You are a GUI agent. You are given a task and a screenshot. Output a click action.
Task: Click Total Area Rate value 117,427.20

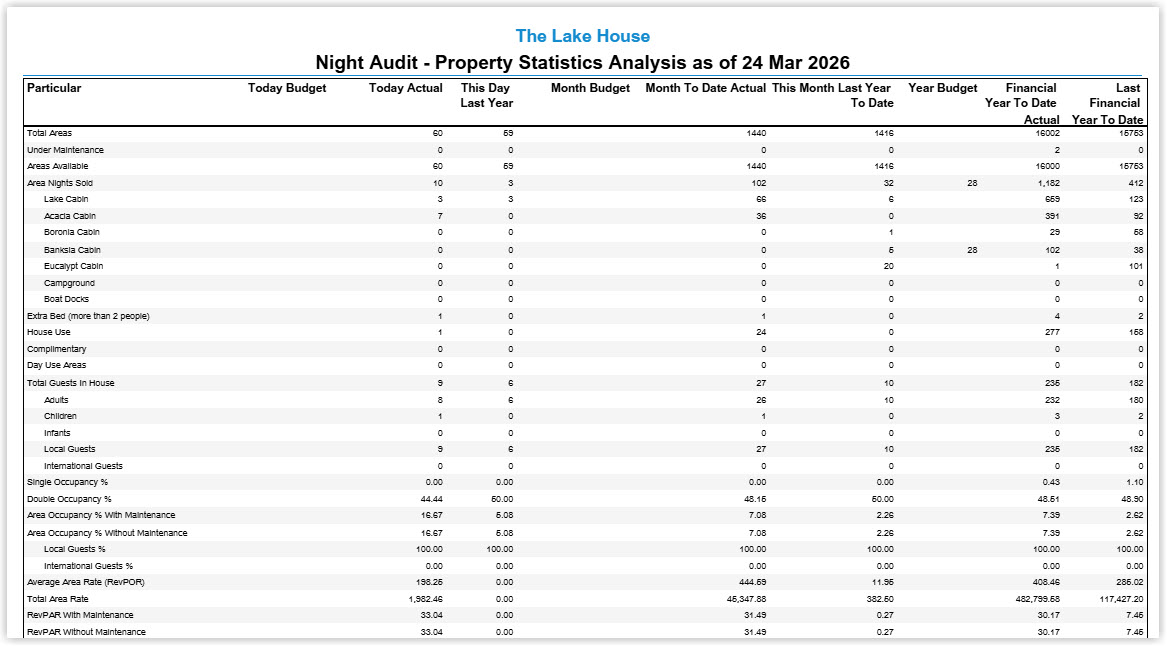[x=1121, y=599]
